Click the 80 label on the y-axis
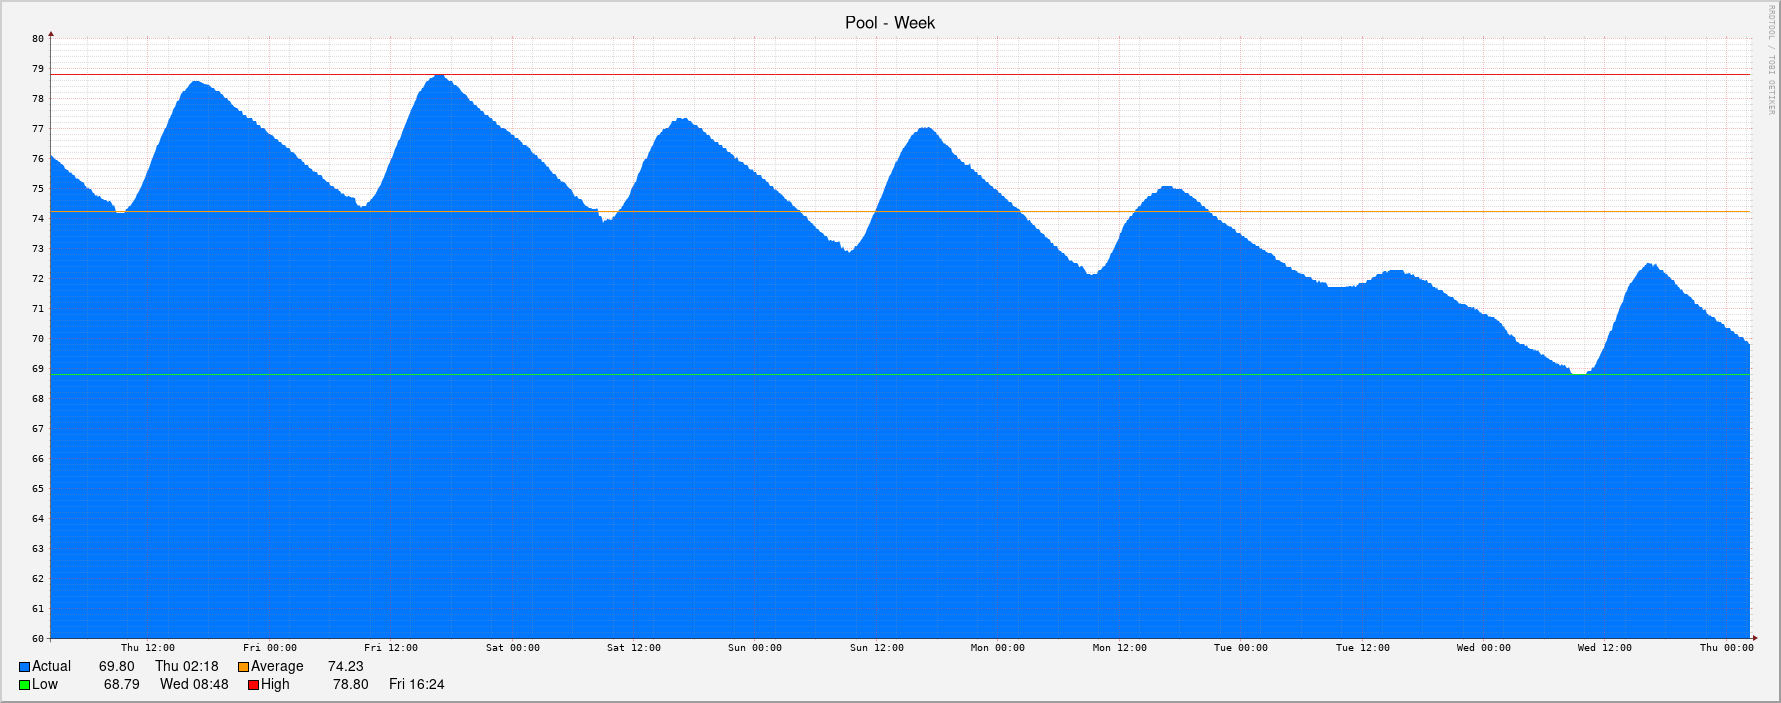This screenshot has width=1781, height=703. 38,39
